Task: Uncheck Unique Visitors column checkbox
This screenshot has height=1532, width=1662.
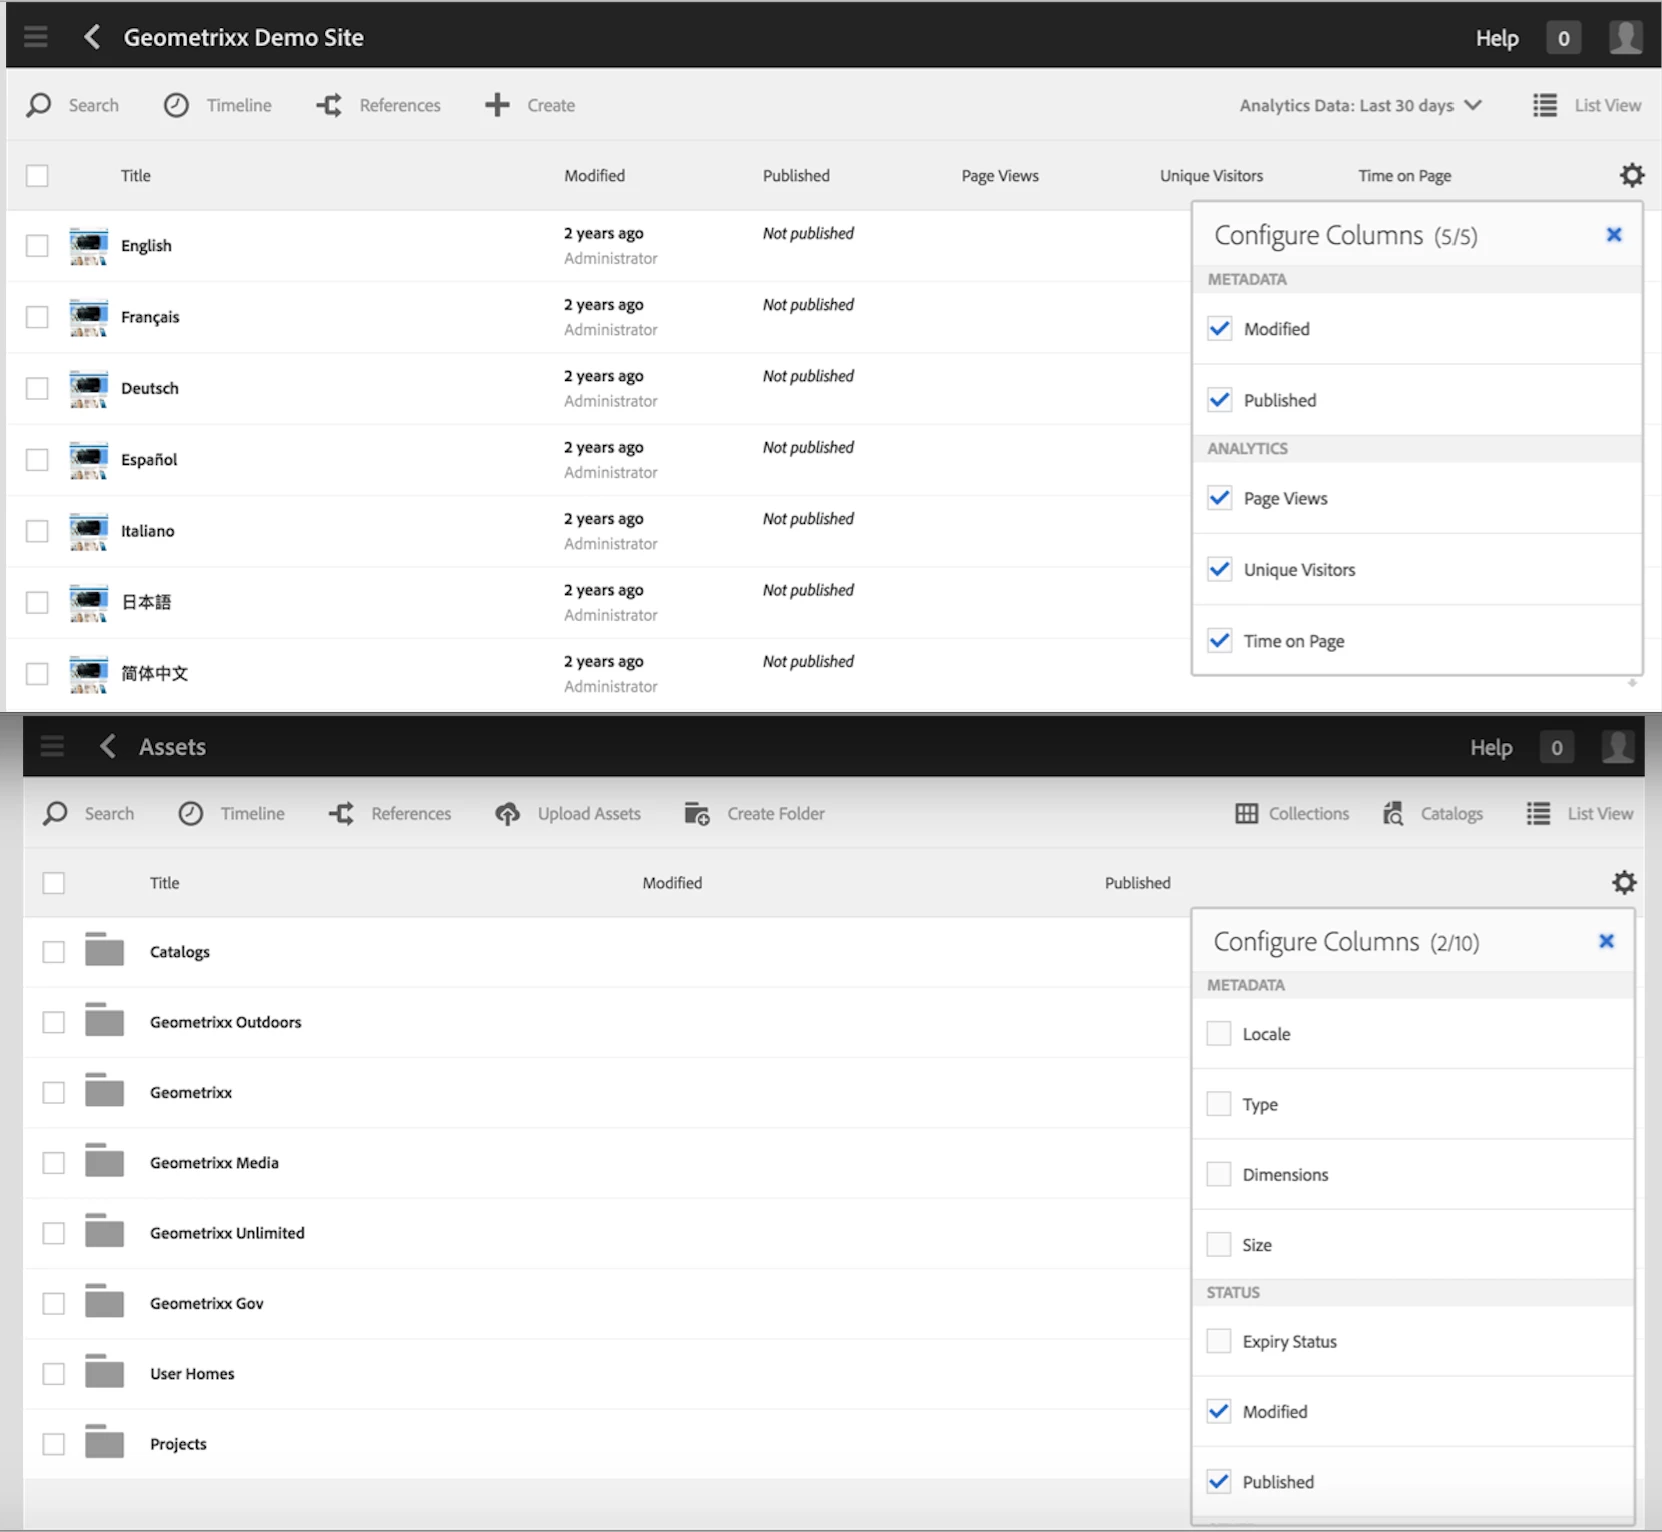Action: pyautogui.click(x=1219, y=569)
